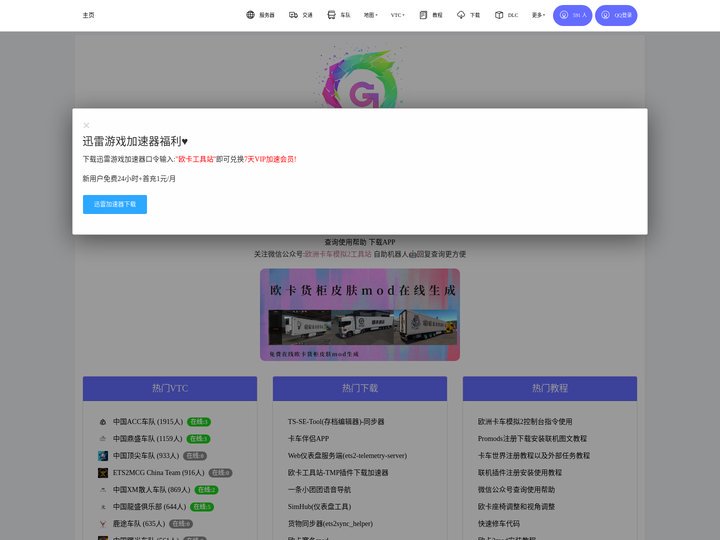This screenshot has height=540, width=720.
Task: Open 欧洲卡车模拟2控制台指令使用 tutorial
Action: tap(525, 422)
